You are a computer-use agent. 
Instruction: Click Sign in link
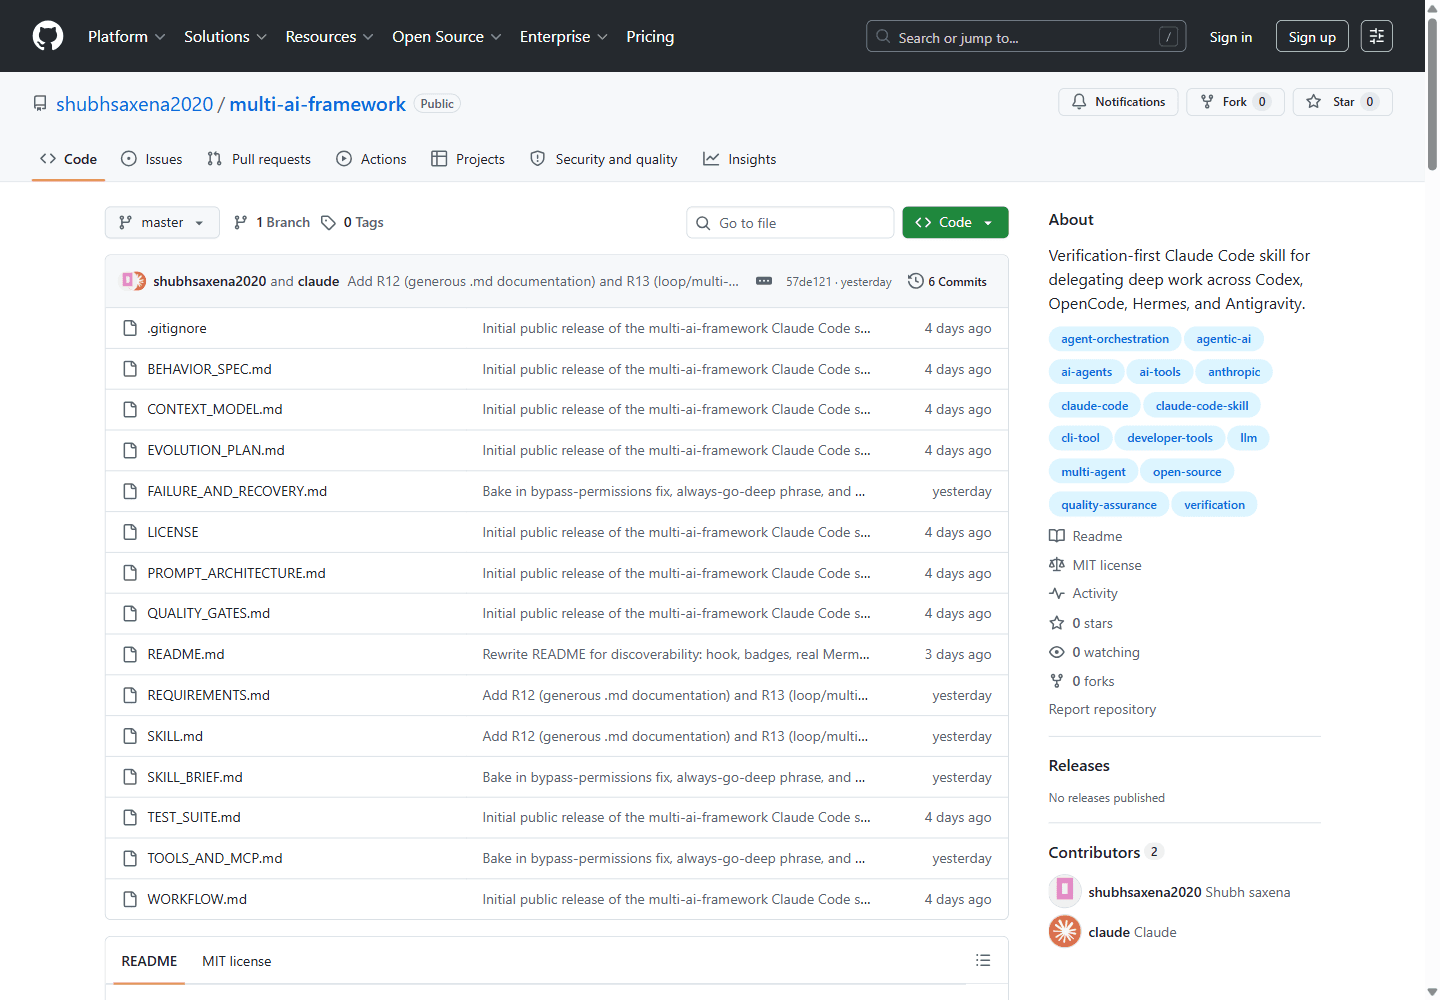[1230, 37]
